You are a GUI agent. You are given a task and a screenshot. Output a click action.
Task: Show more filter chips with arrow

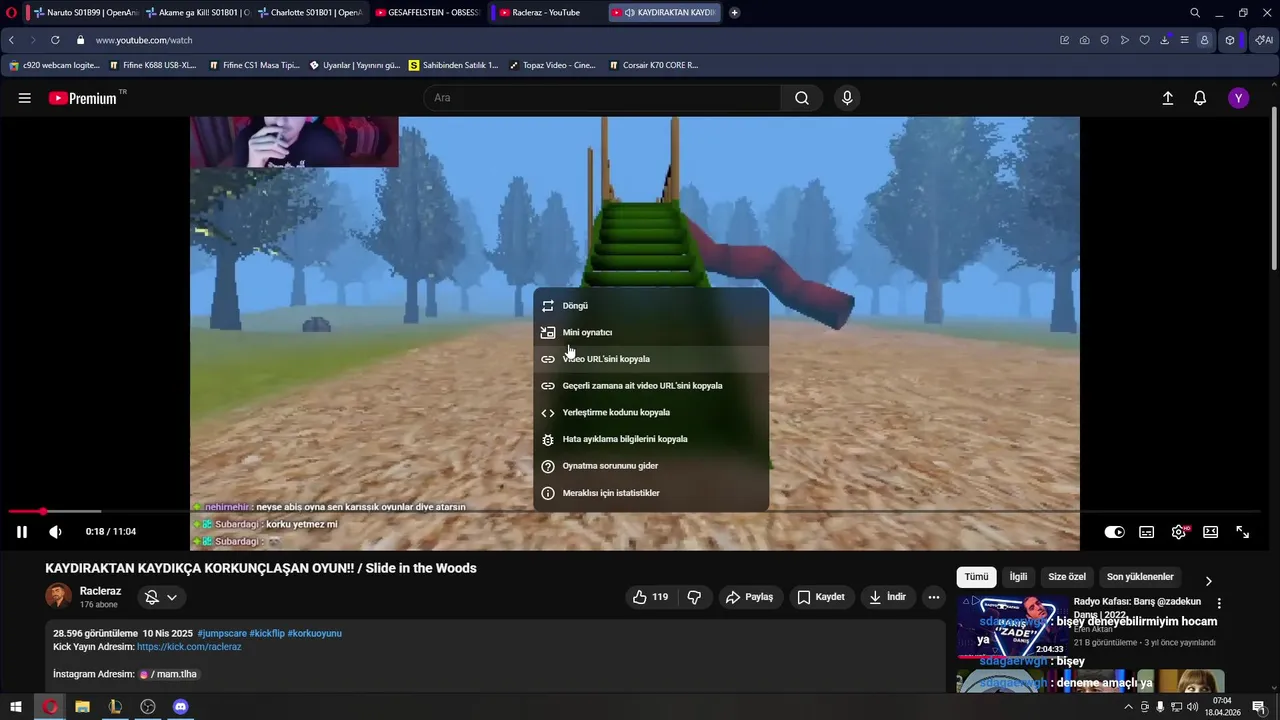click(1208, 581)
